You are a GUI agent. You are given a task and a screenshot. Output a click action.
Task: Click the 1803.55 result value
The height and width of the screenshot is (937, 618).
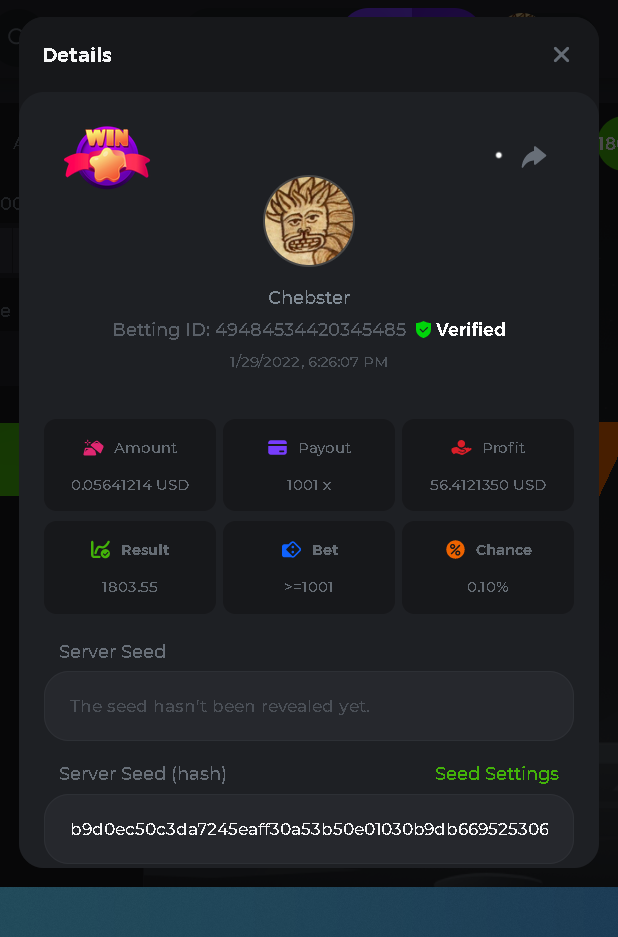pos(130,587)
